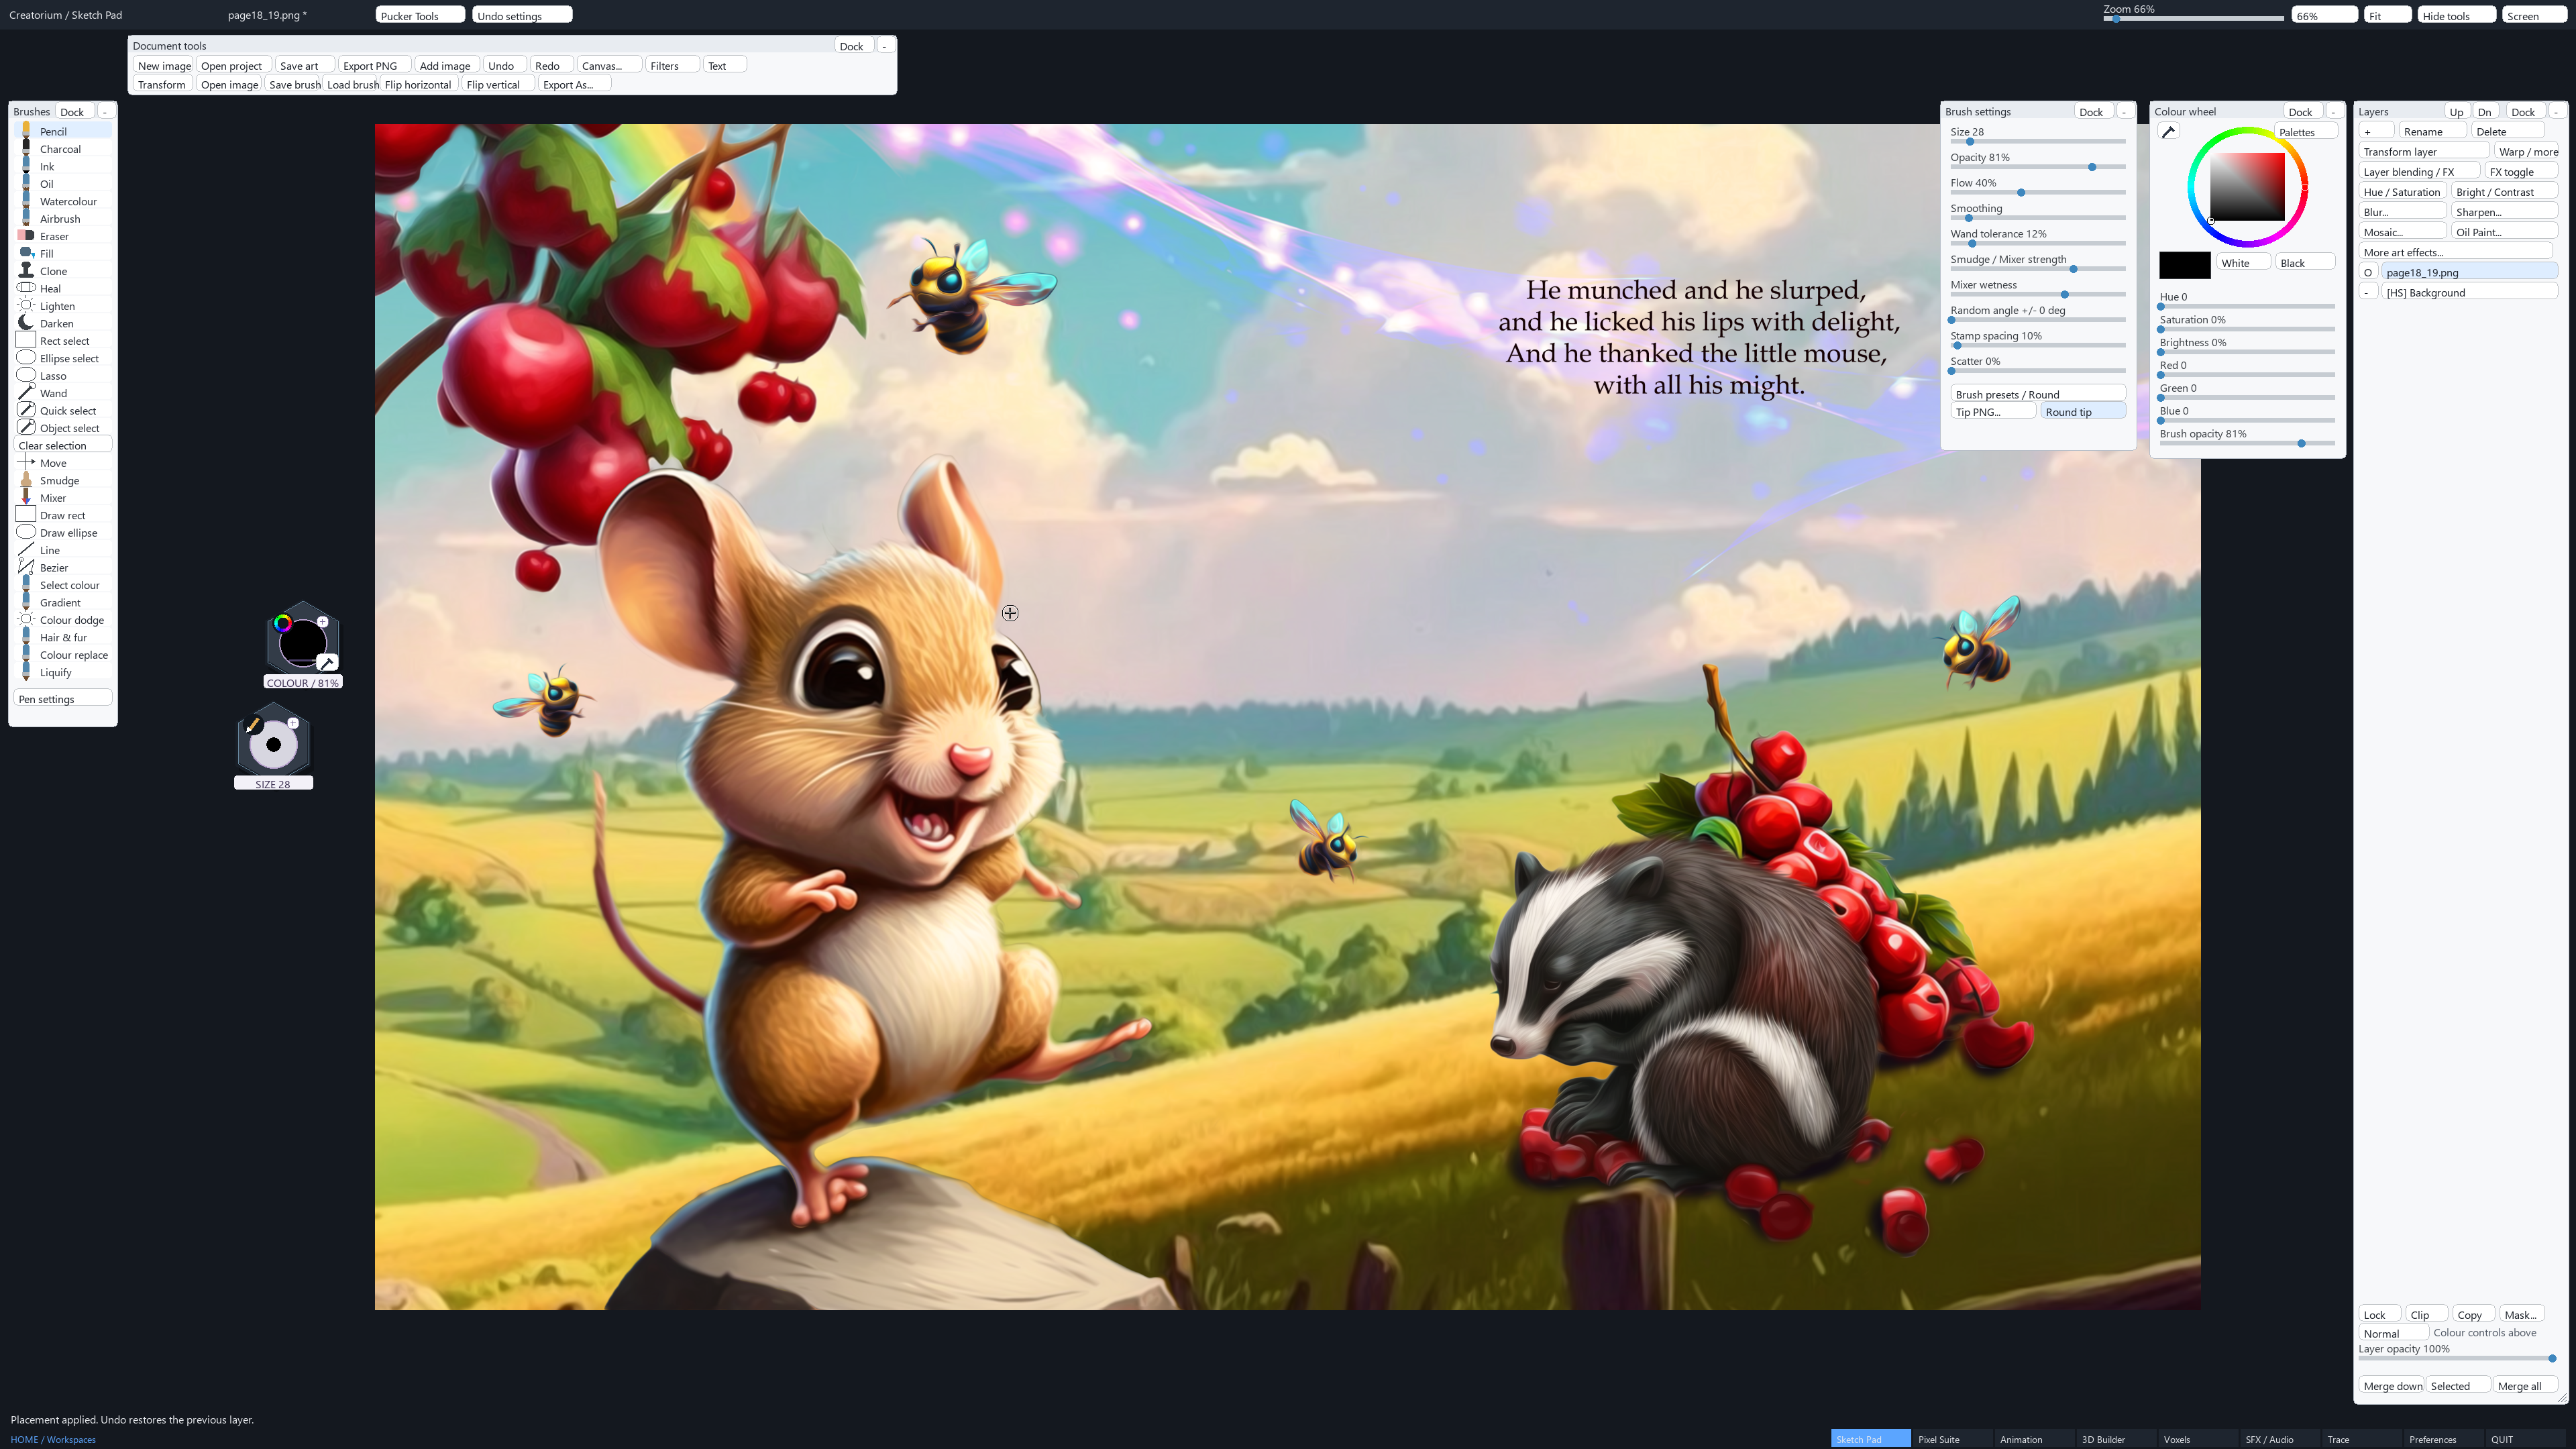This screenshot has height=1449, width=2576.
Task: Click the Export PNG button
Action: click(374, 65)
